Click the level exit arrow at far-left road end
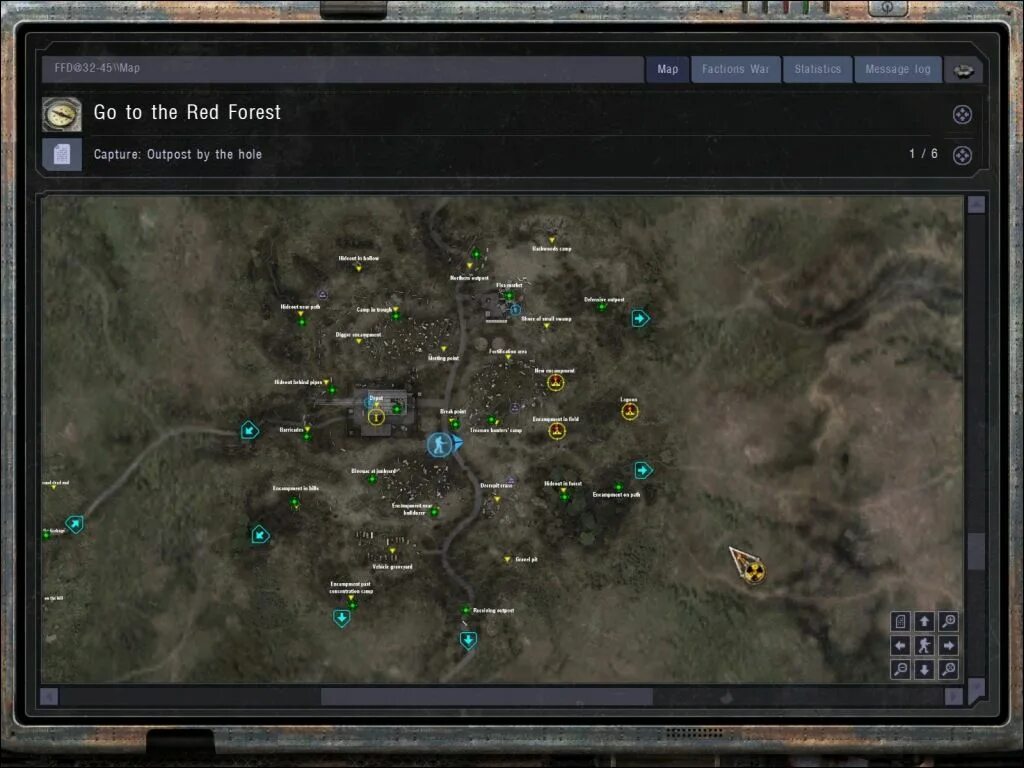Image resolution: width=1024 pixels, height=768 pixels. pyautogui.click(x=74, y=524)
